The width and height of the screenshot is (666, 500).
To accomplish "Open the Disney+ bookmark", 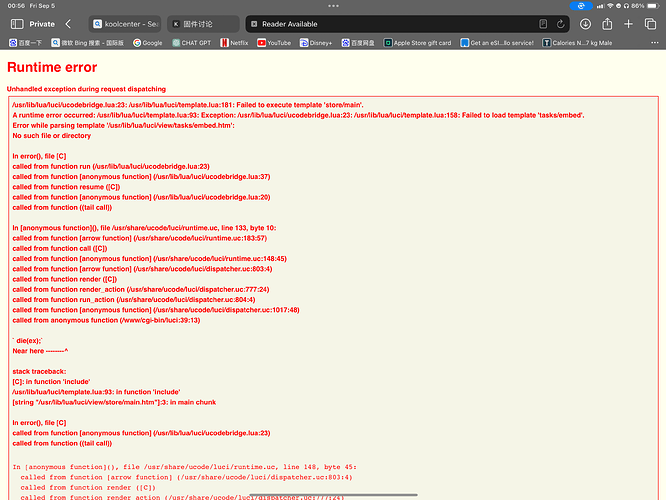I will 315,43.
